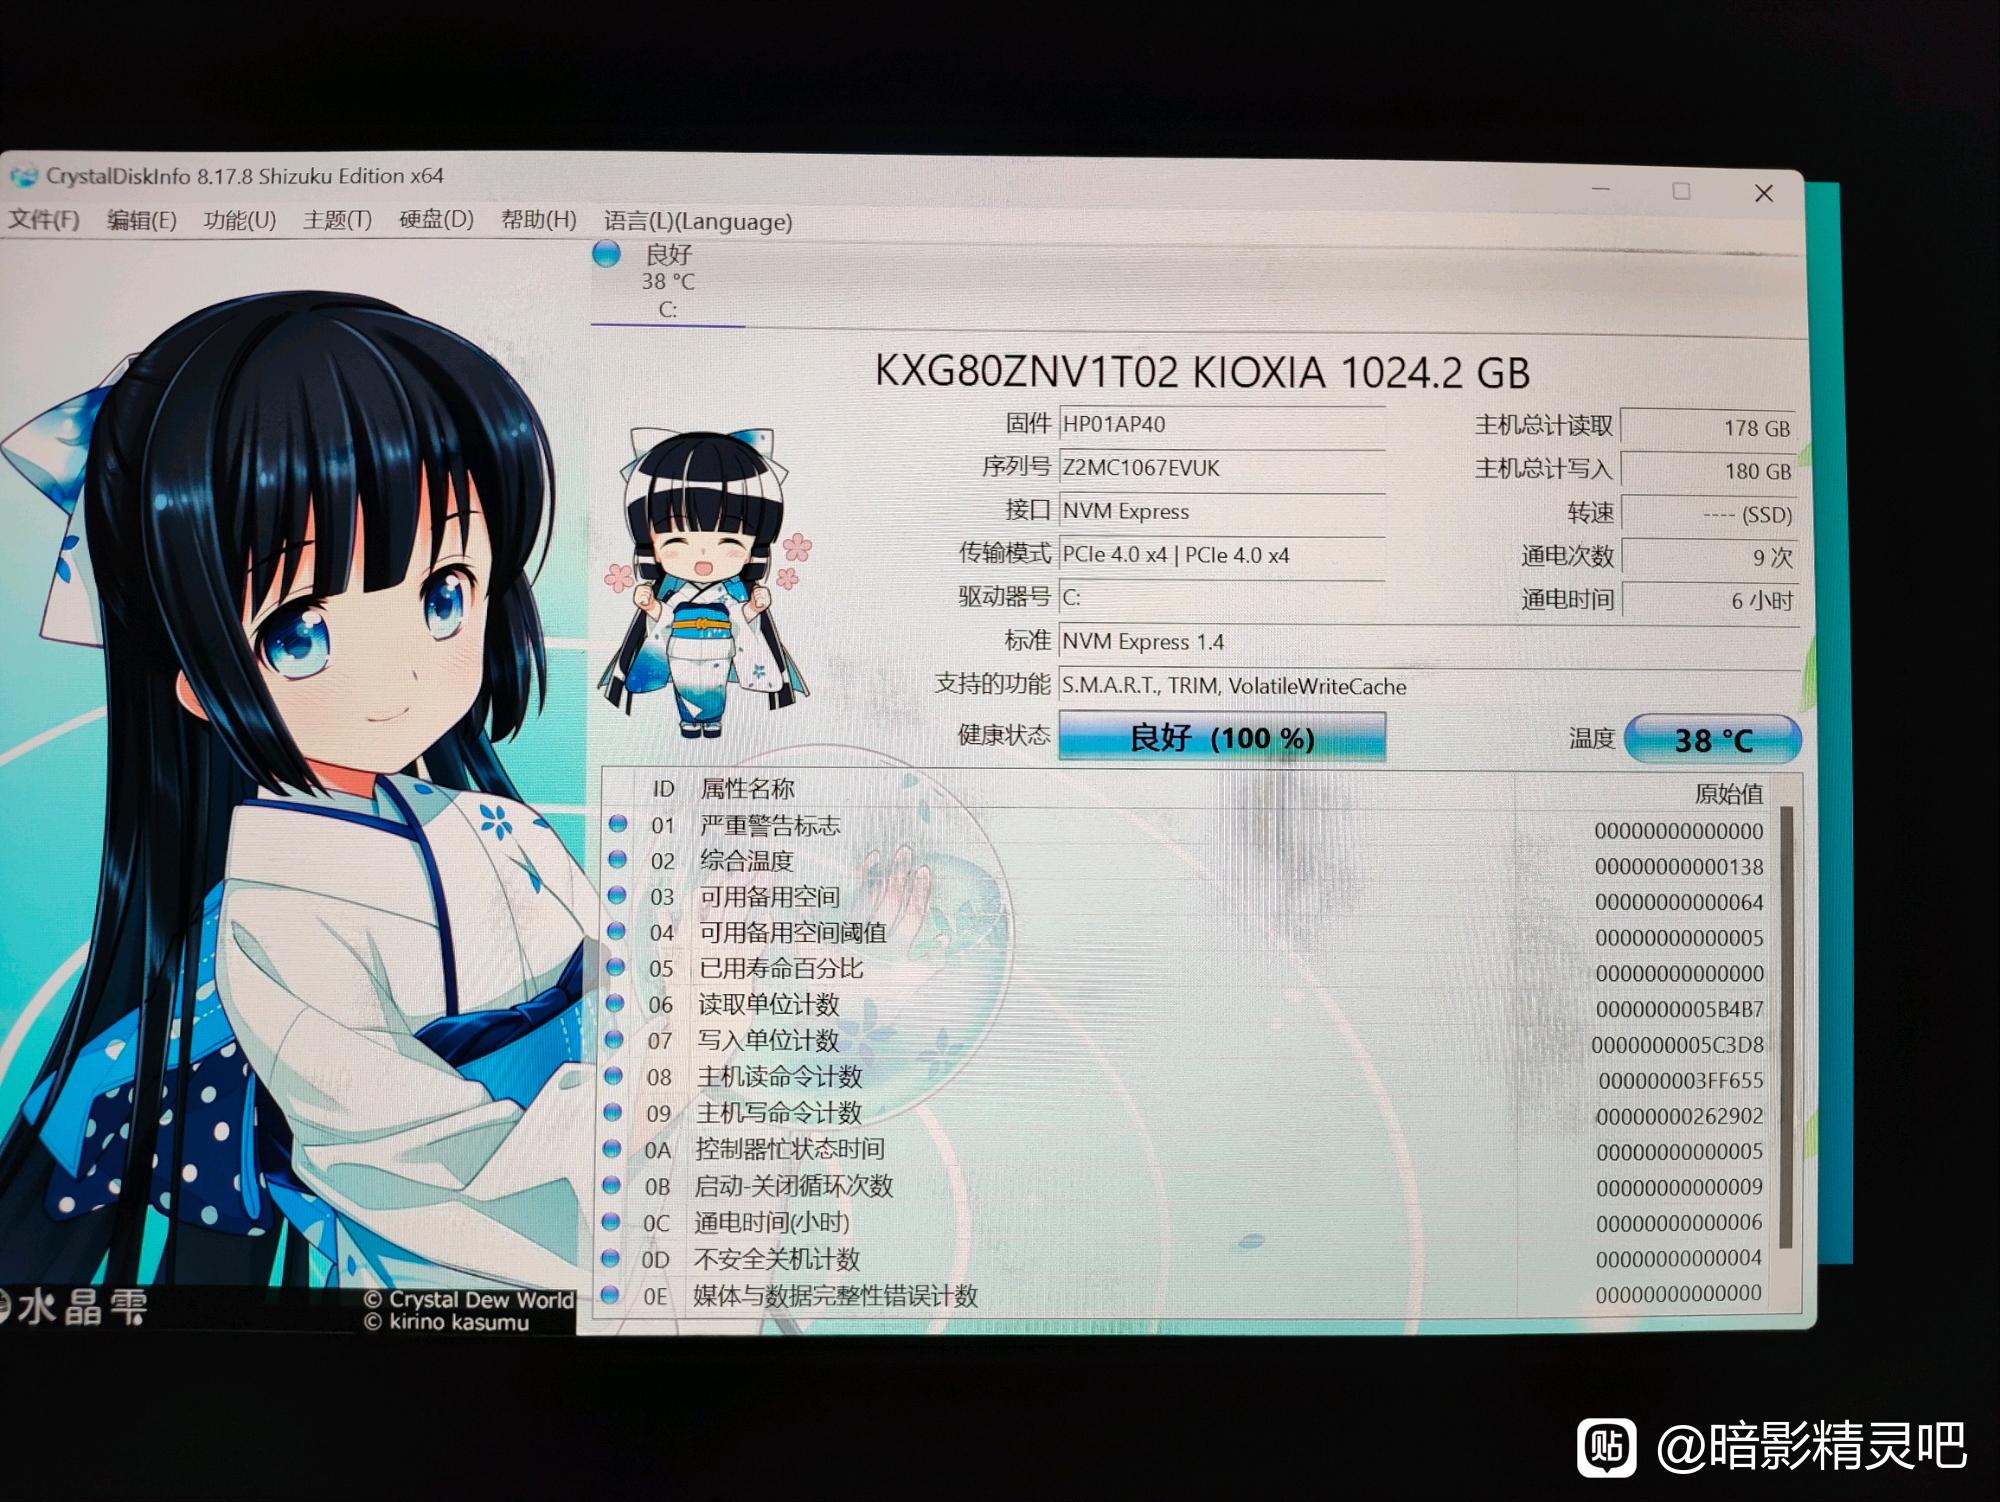
Task: Click the status dot for 09 主机写命令计数
Action: coord(613,1112)
